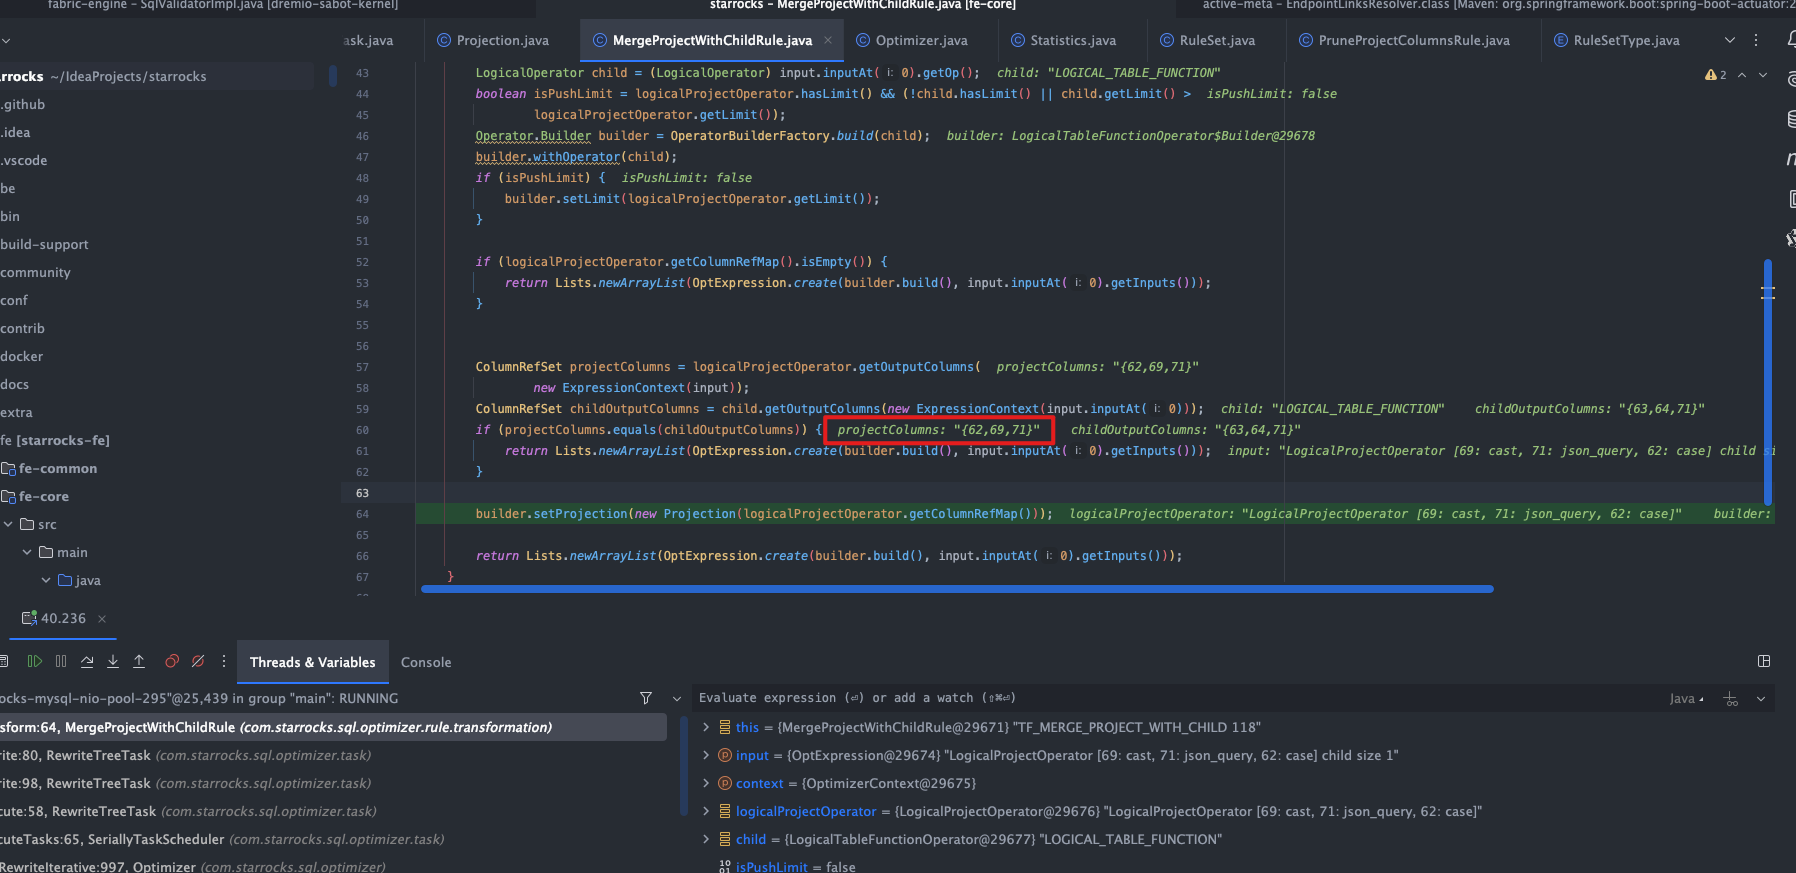Switch to Threads & Variables tab

[313, 662]
